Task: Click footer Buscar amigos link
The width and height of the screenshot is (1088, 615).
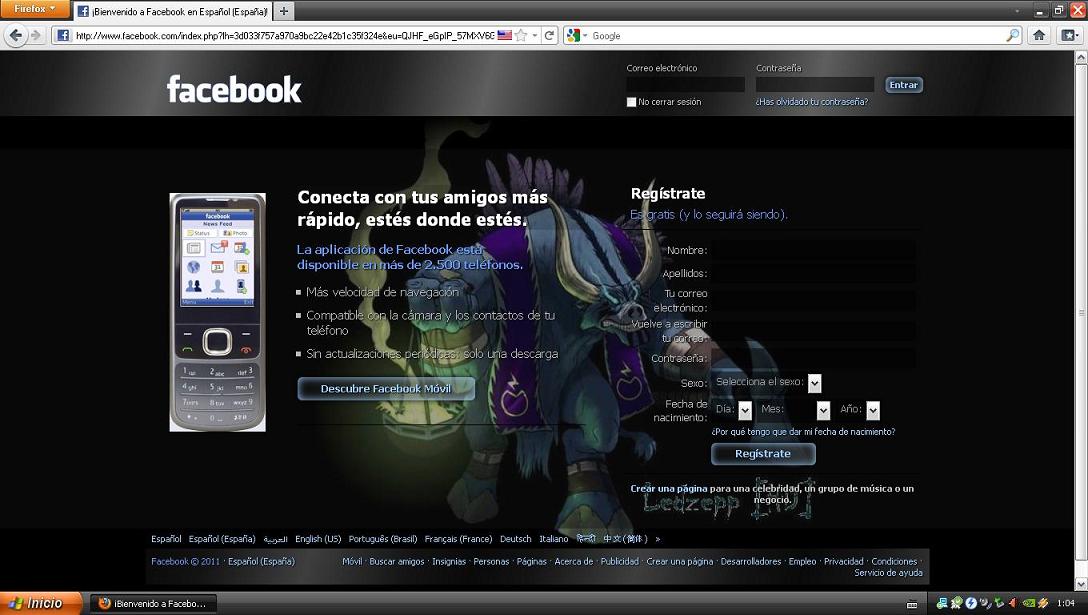Action: [x=396, y=562]
